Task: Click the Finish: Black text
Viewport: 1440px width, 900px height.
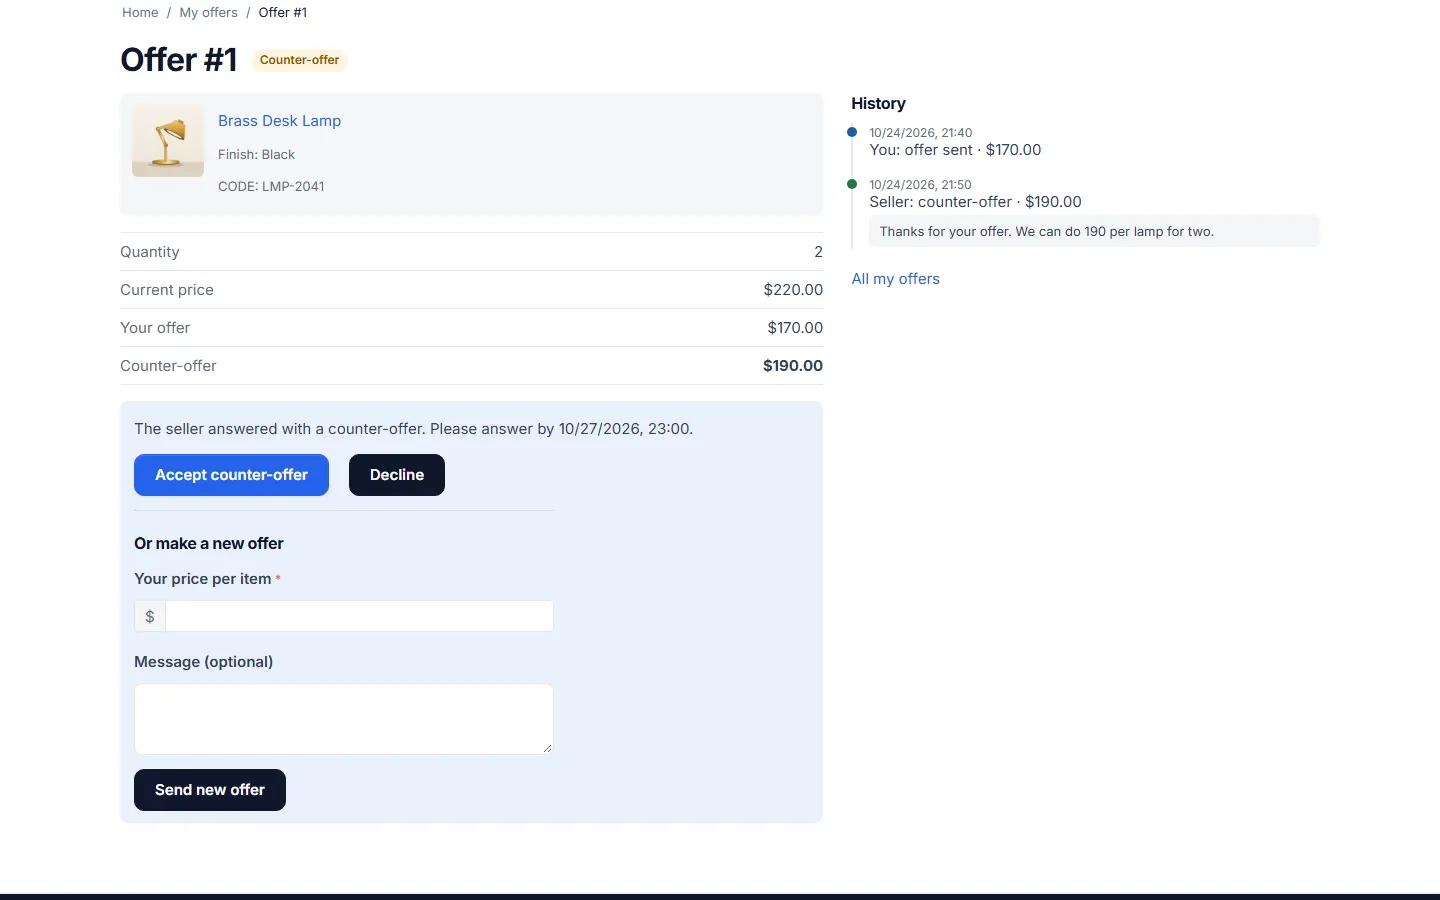Action: click(x=256, y=154)
